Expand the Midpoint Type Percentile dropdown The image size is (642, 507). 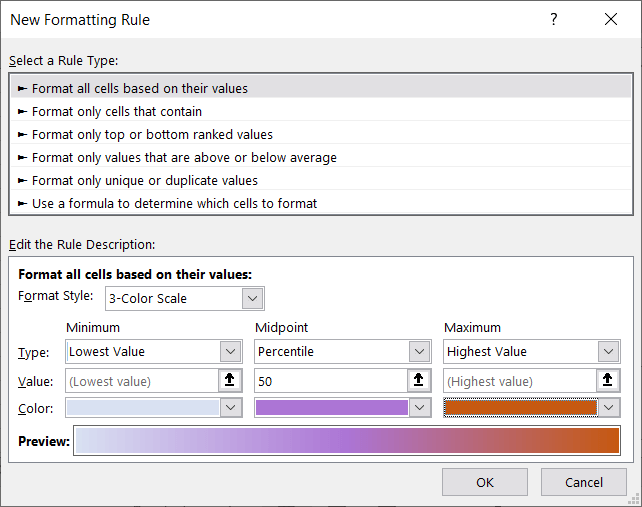(420, 352)
